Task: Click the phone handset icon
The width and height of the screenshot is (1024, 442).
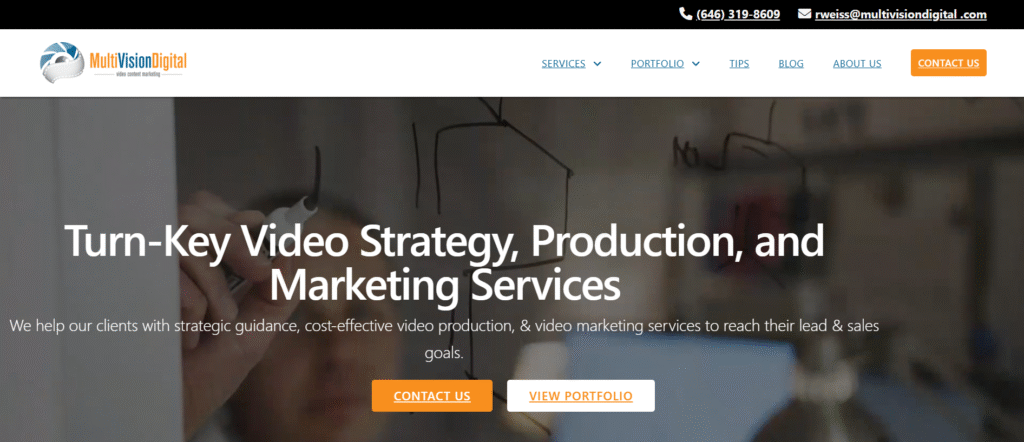Action: pyautogui.click(x=685, y=14)
